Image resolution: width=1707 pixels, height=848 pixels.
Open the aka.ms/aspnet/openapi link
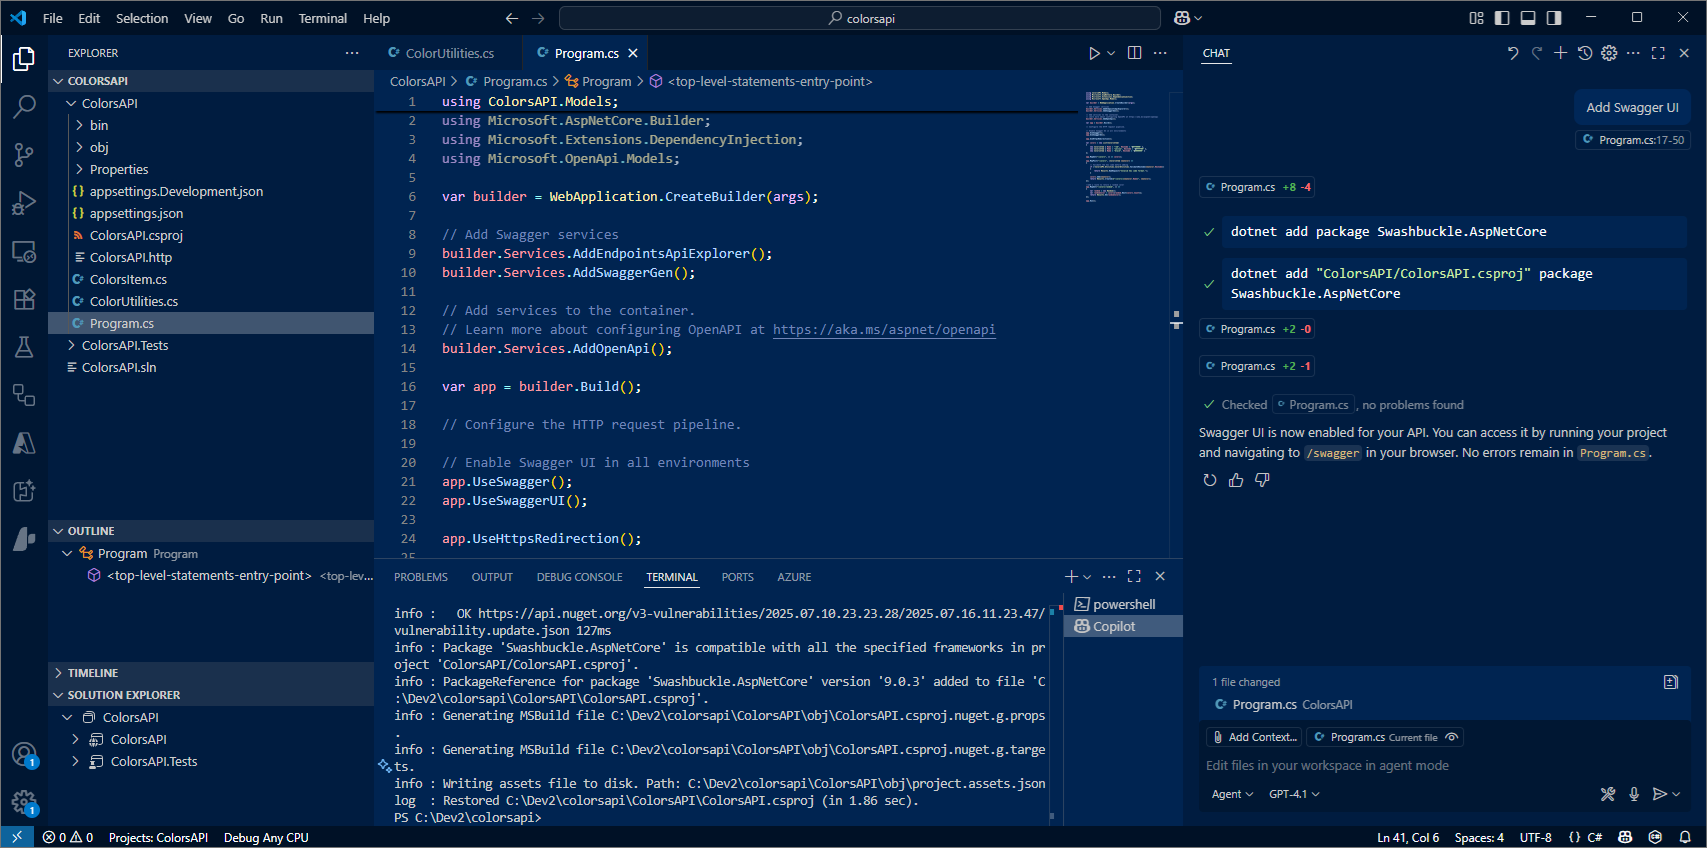pyautogui.click(x=884, y=329)
